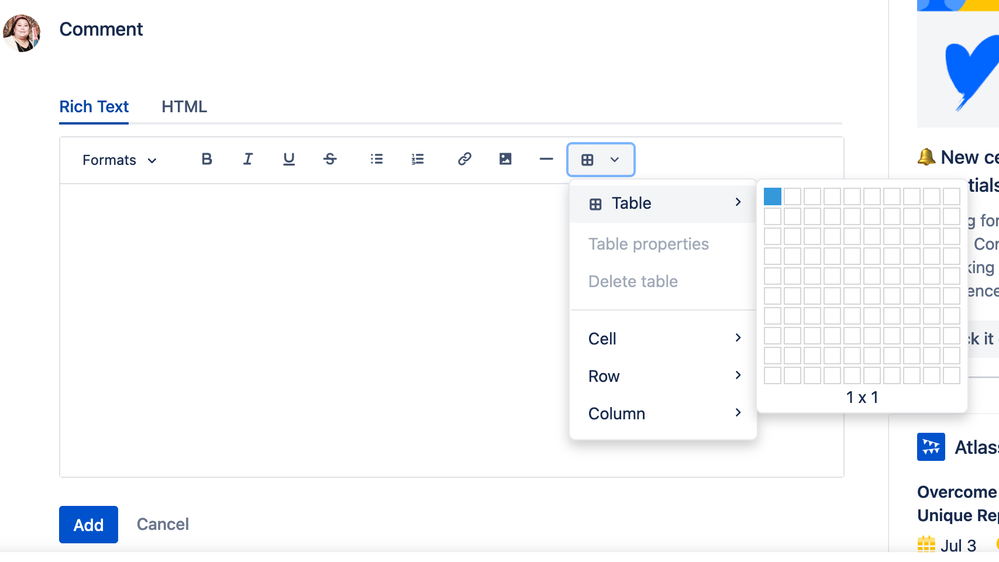999x562 pixels.
Task: Select the highlighted 1x1 table grid cell
Action: (x=772, y=196)
